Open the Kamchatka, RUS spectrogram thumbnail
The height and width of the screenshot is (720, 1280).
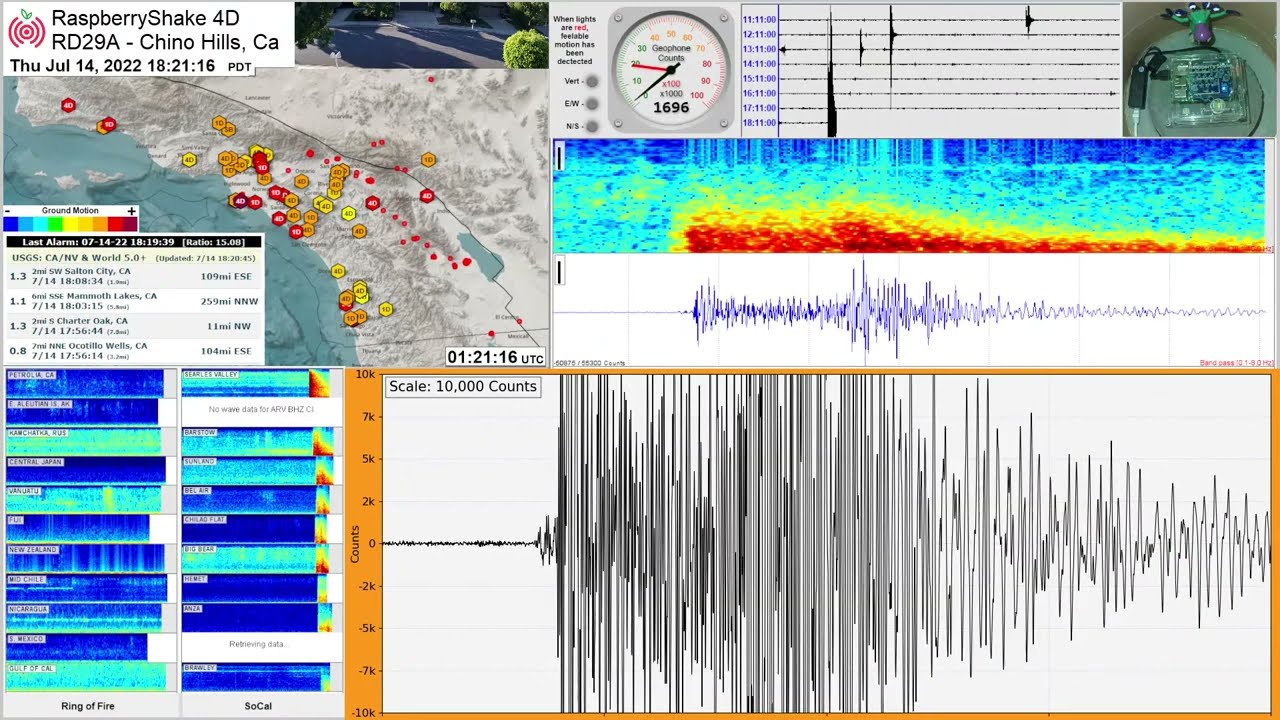[85, 441]
